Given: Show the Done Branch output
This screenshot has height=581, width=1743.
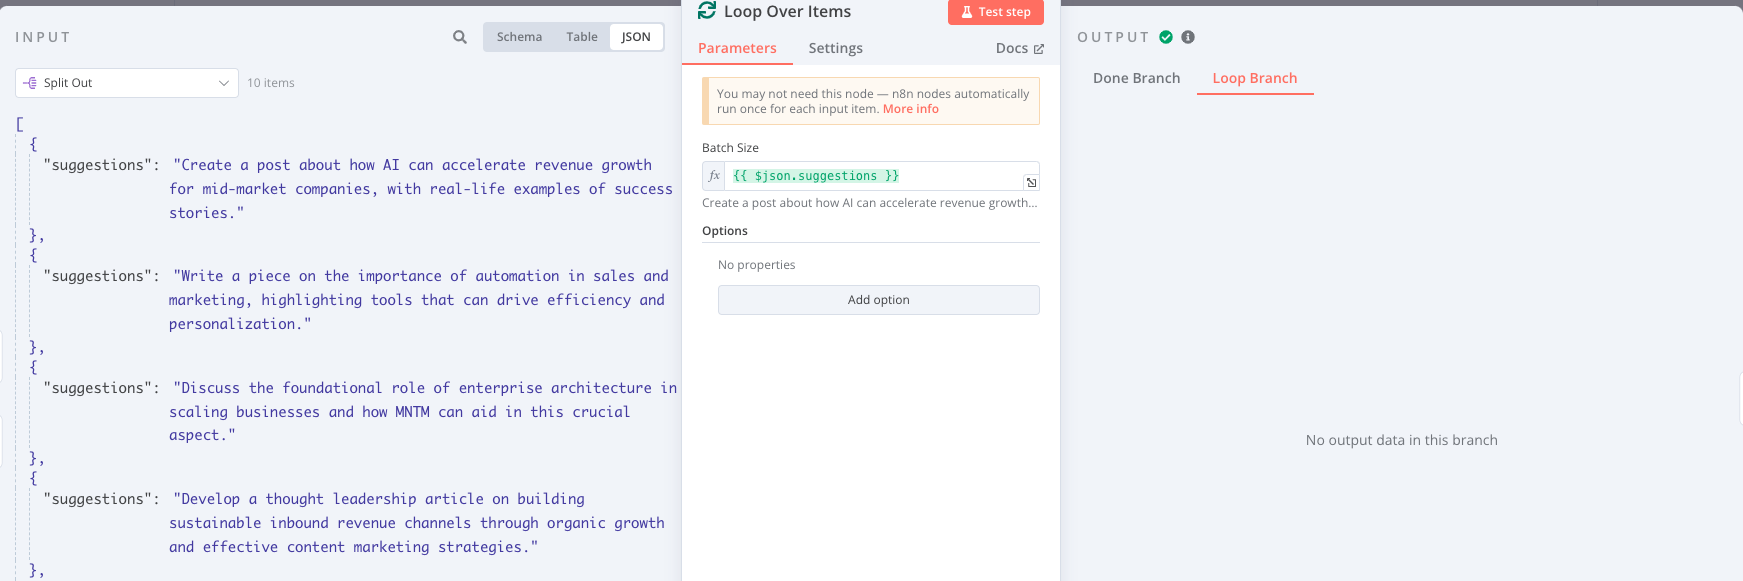Looking at the screenshot, I should (x=1136, y=78).
